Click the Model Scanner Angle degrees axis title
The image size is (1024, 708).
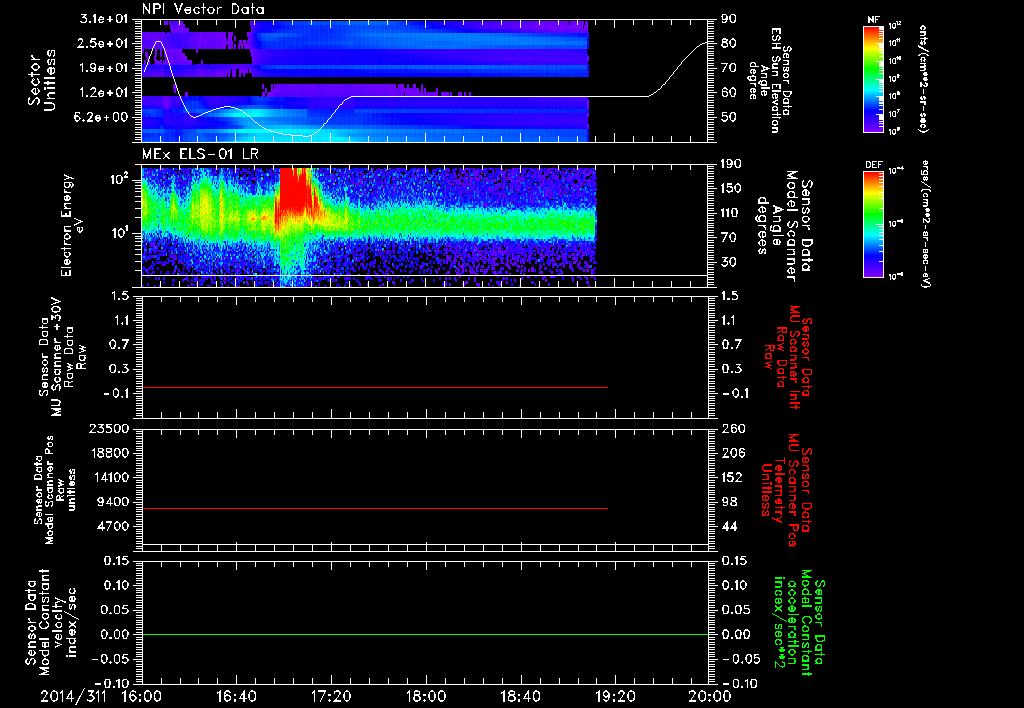click(784, 226)
